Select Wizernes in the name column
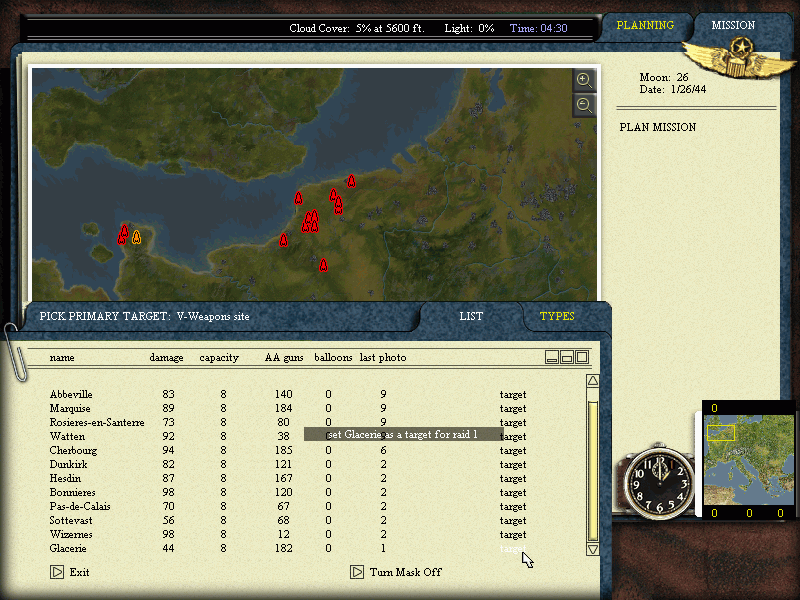This screenshot has width=800, height=600. point(71,535)
